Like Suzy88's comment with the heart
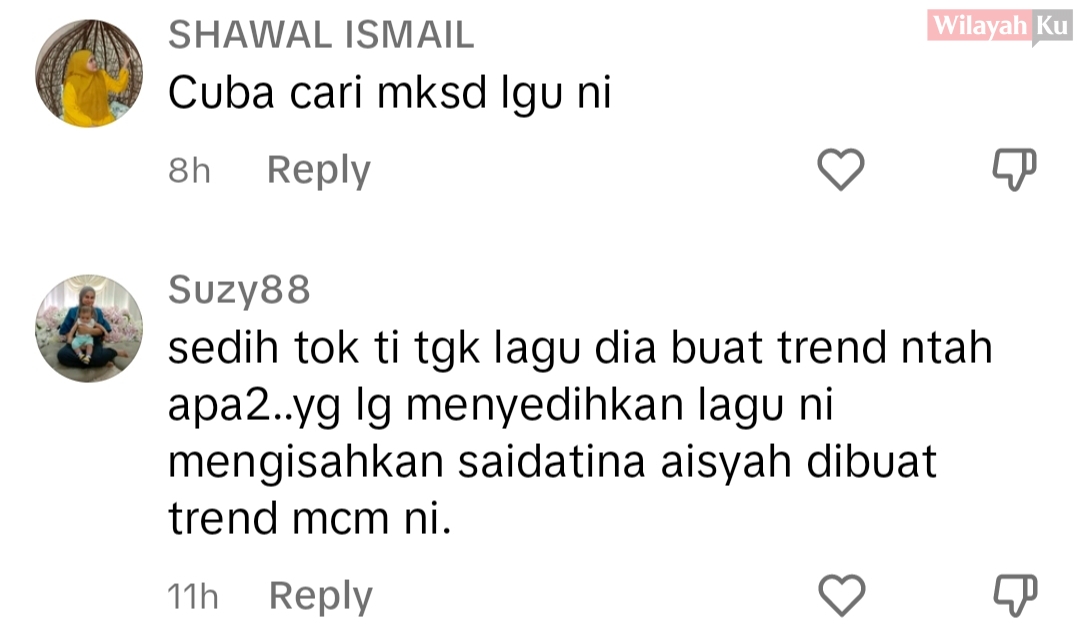Screen dimensions: 1080x635 842,595
